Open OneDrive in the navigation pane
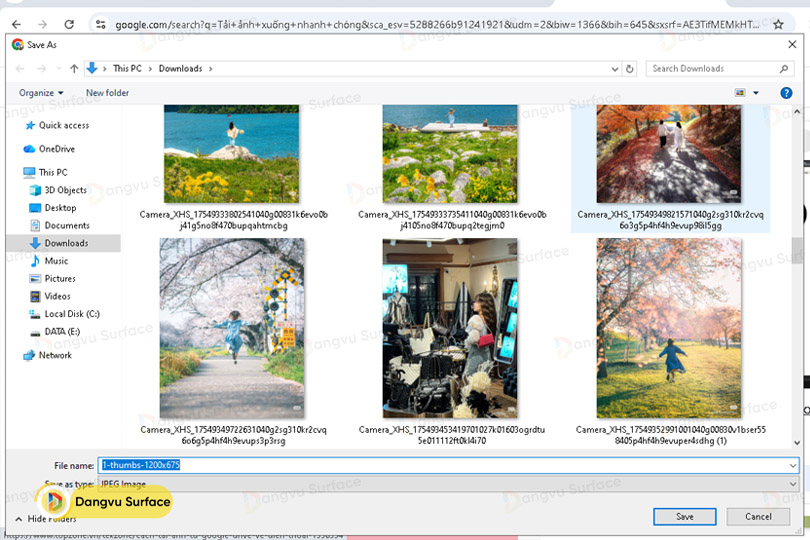Viewport: 810px width, 540px height. [x=56, y=149]
